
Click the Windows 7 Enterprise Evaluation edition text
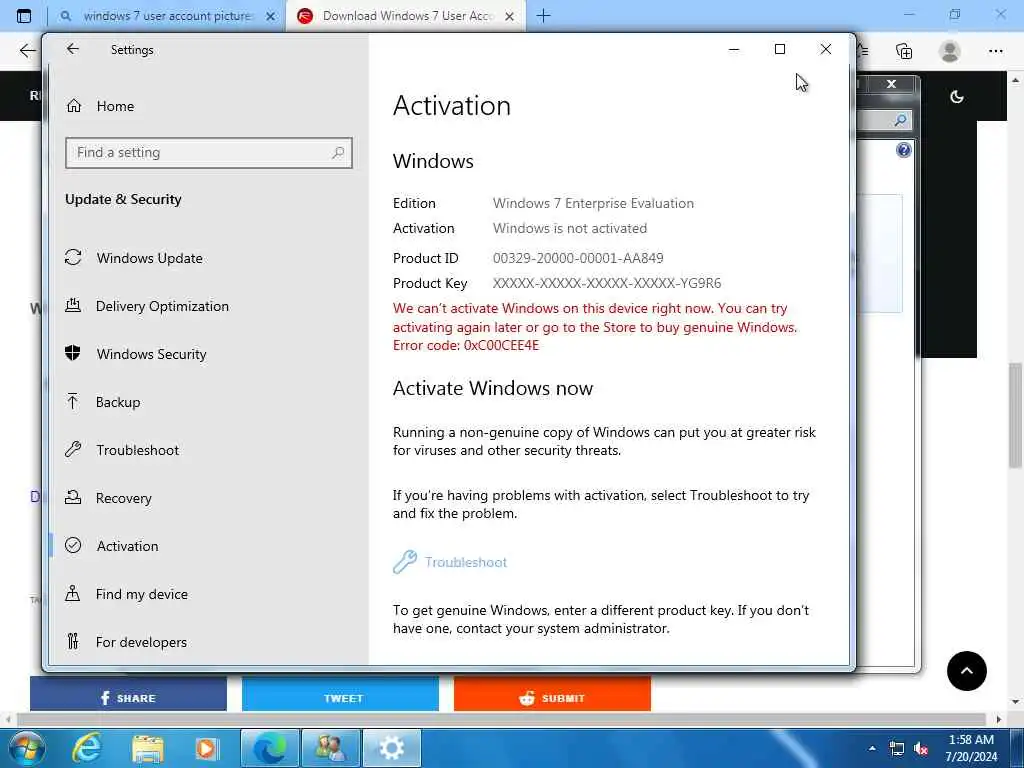(593, 203)
